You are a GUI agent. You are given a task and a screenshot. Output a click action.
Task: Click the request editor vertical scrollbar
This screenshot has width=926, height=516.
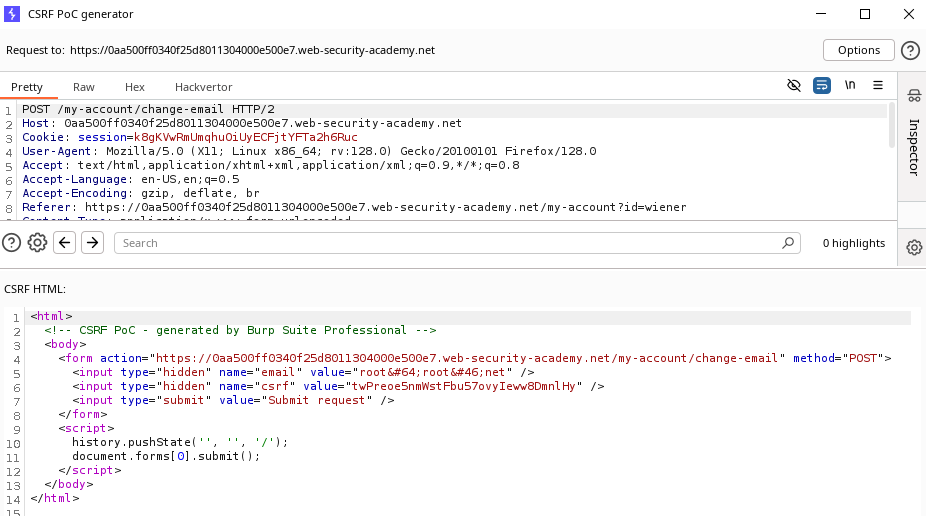(892, 125)
